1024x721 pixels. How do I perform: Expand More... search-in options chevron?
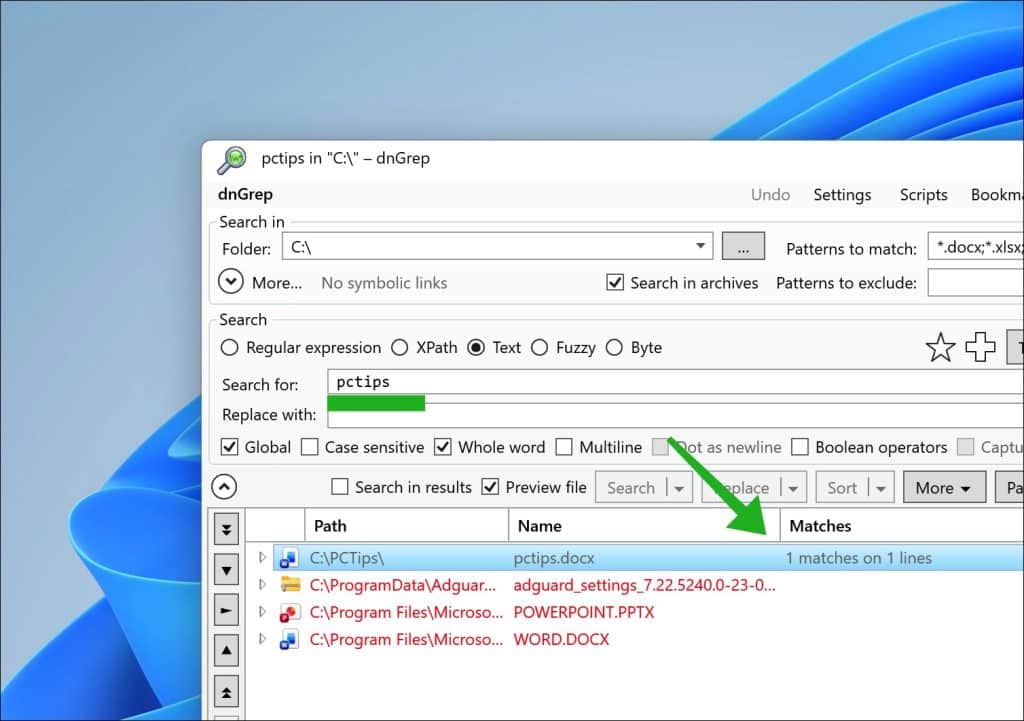pos(231,281)
